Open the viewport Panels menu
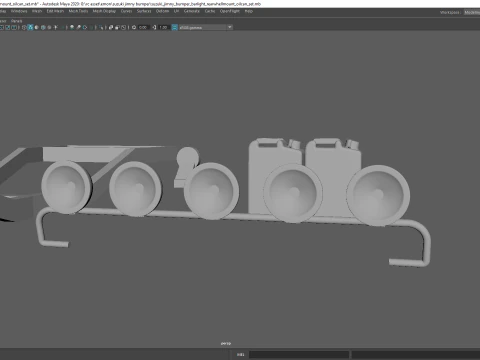The height and width of the screenshot is (360, 480). [x=16, y=21]
